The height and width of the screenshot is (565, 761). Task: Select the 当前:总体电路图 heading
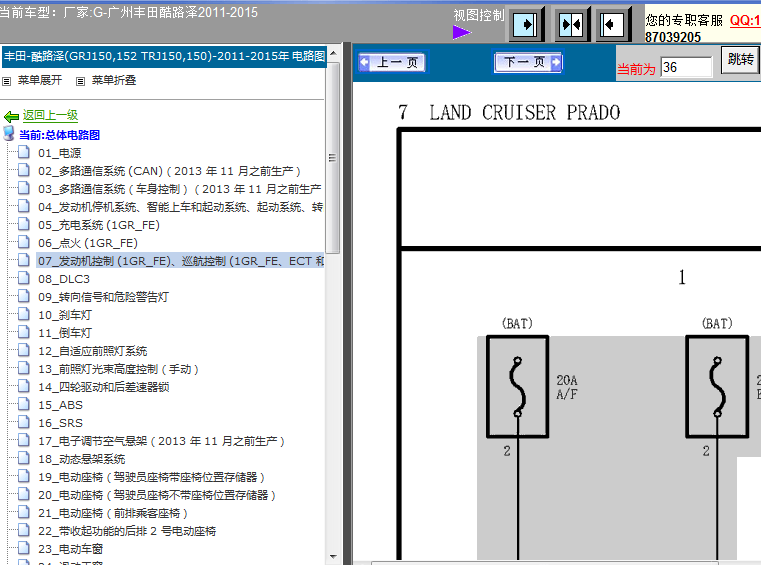click(59, 135)
